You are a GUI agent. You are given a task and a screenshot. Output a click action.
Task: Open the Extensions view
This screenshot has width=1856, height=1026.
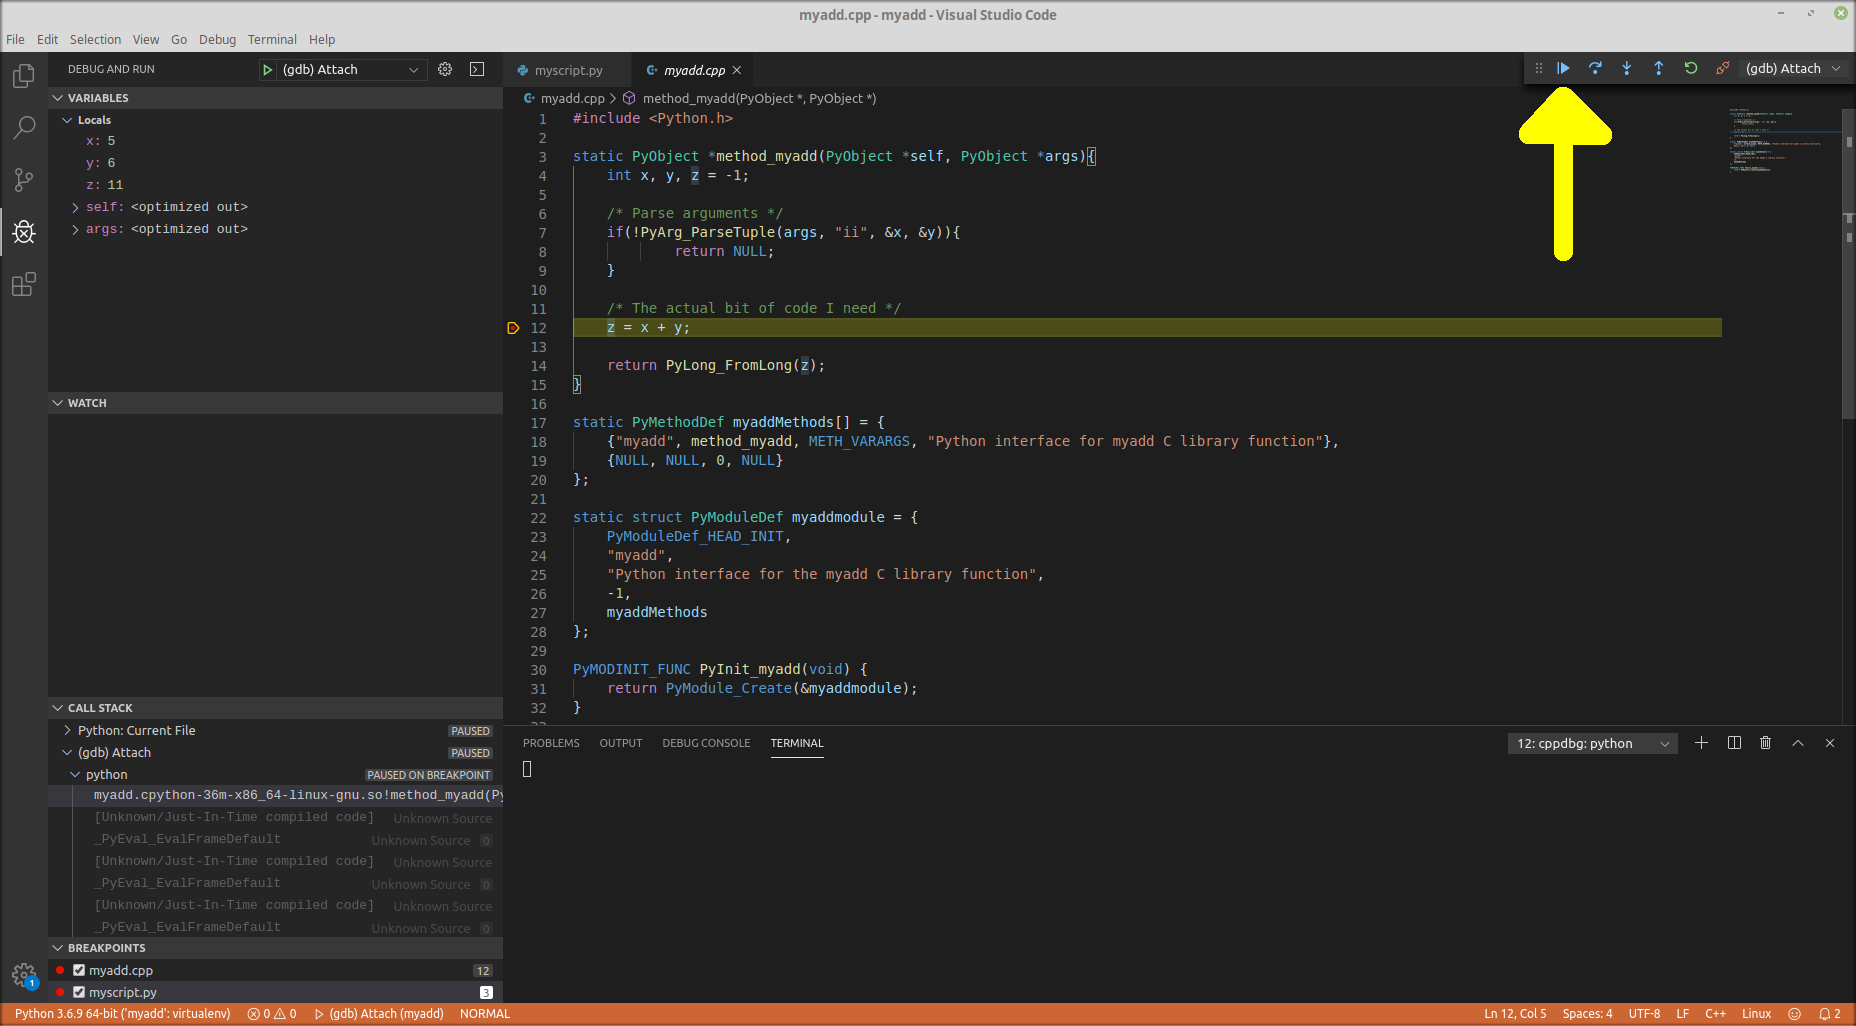coord(24,285)
